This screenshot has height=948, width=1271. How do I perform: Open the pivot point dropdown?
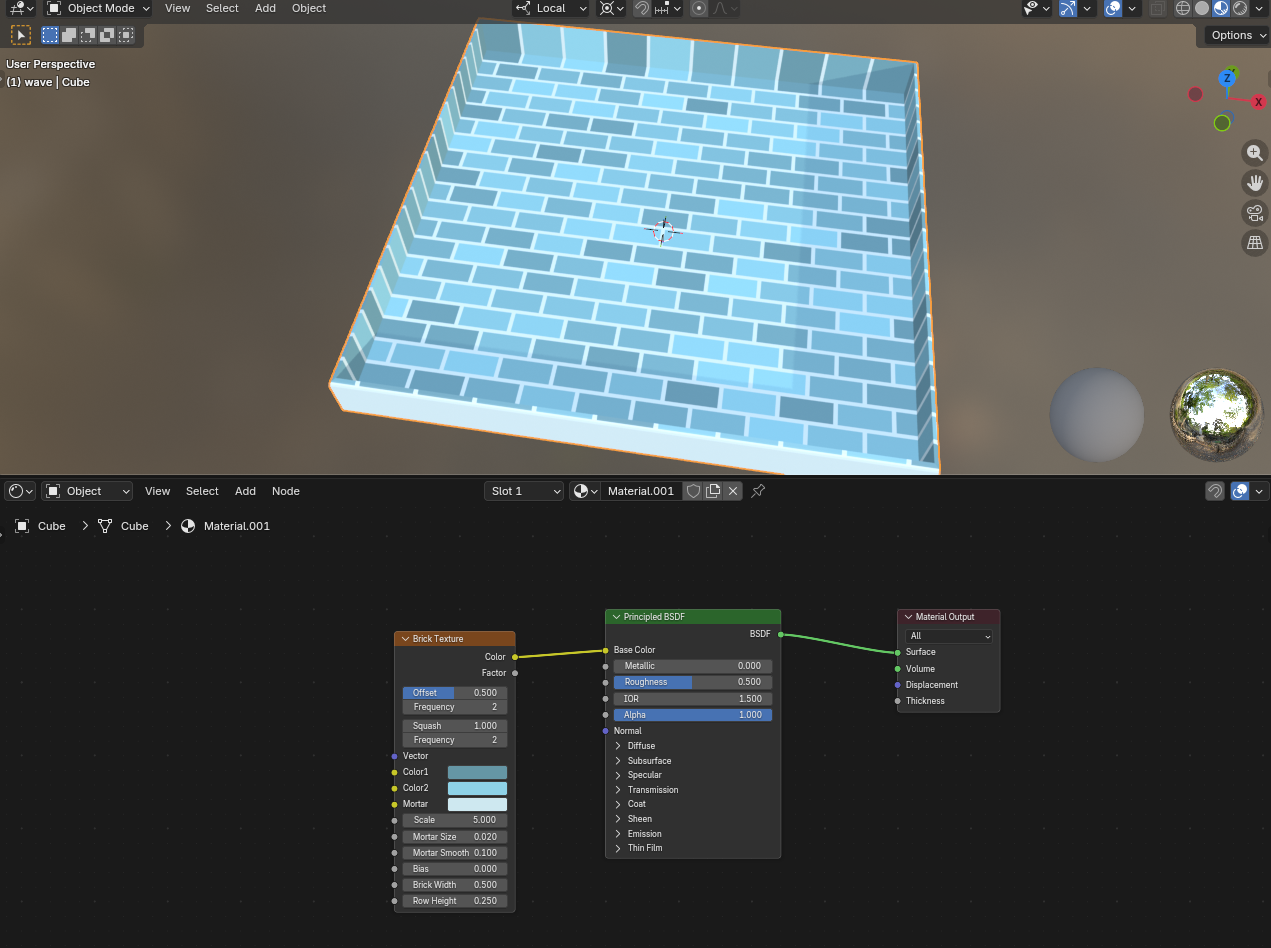click(611, 8)
